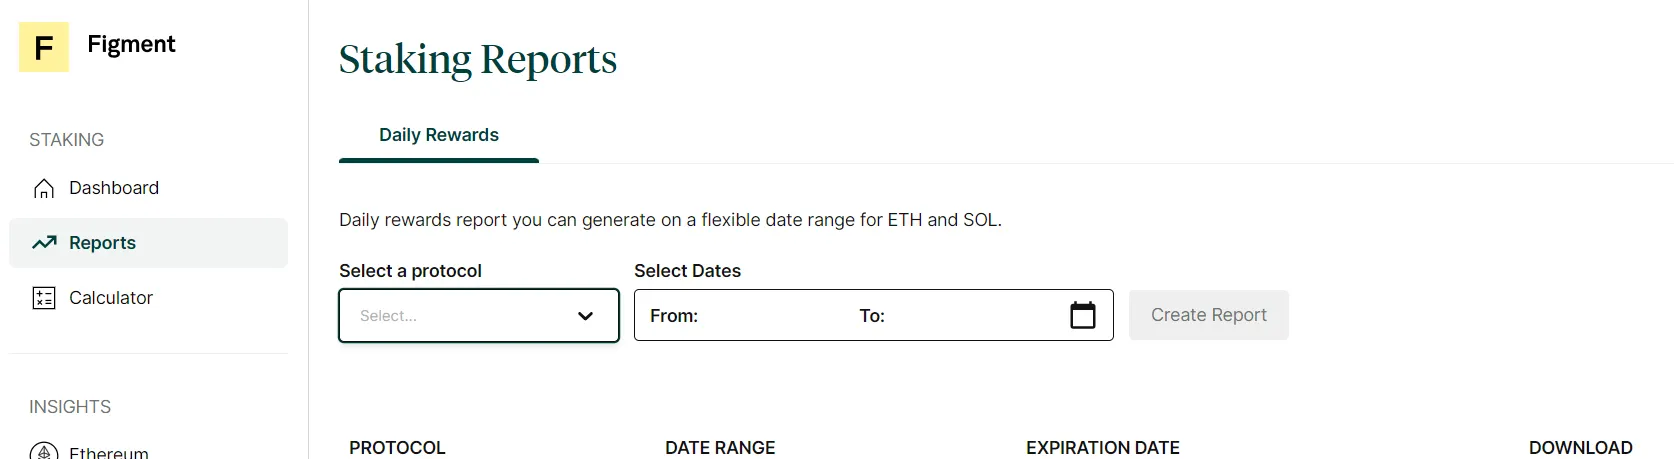The width and height of the screenshot is (1674, 459).
Task: Open the Ethereum insights link
Action: 109,453
